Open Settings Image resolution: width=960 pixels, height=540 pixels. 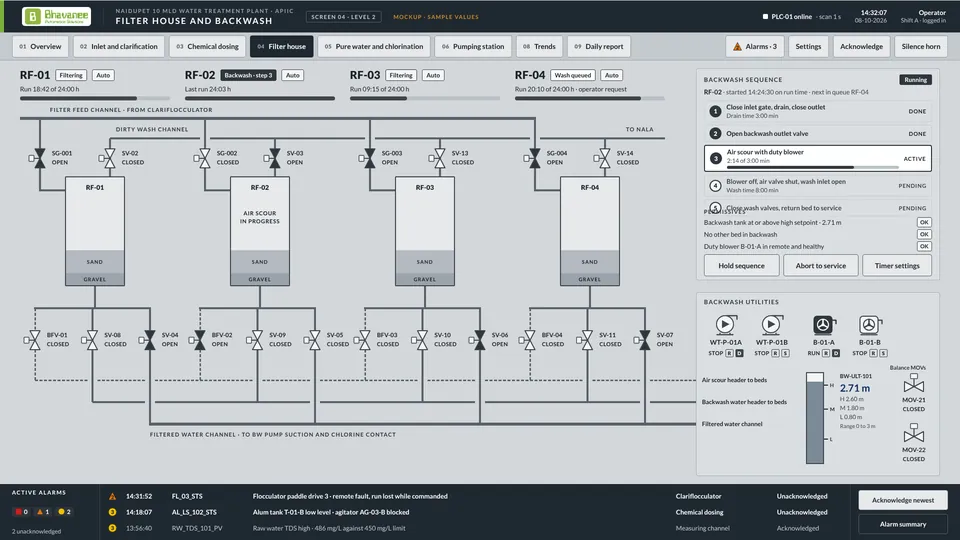pyautogui.click(x=808, y=47)
